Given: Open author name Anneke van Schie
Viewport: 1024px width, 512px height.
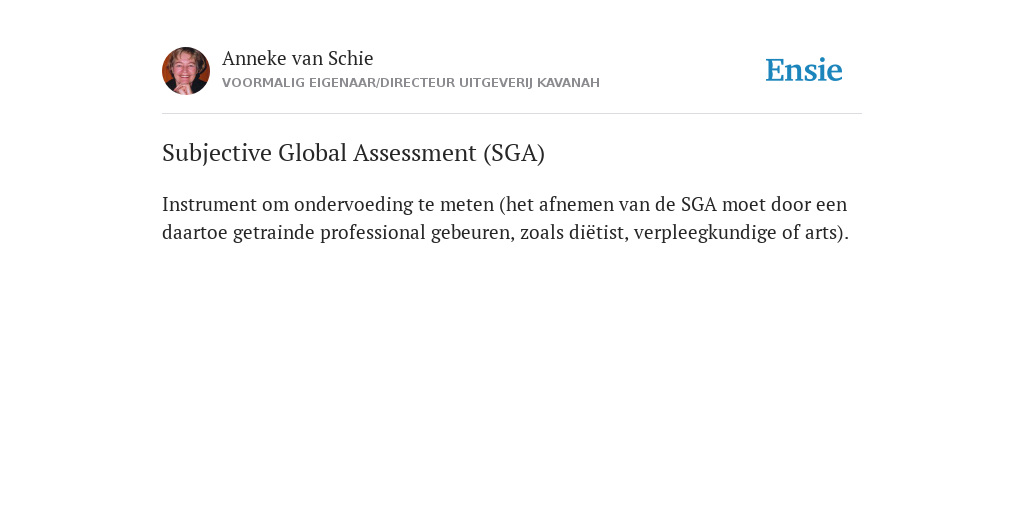Looking at the screenshot, I should pos(297,58).
